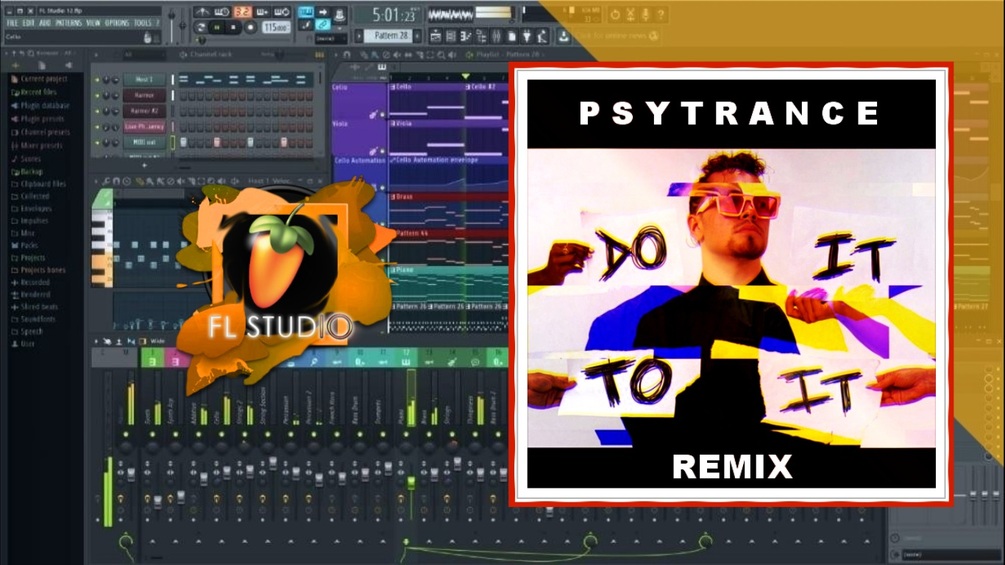1005x565 pixels.
Task: Open the playlist view toolbar icon
Action: pyautogui.click(x=436, y=36)
